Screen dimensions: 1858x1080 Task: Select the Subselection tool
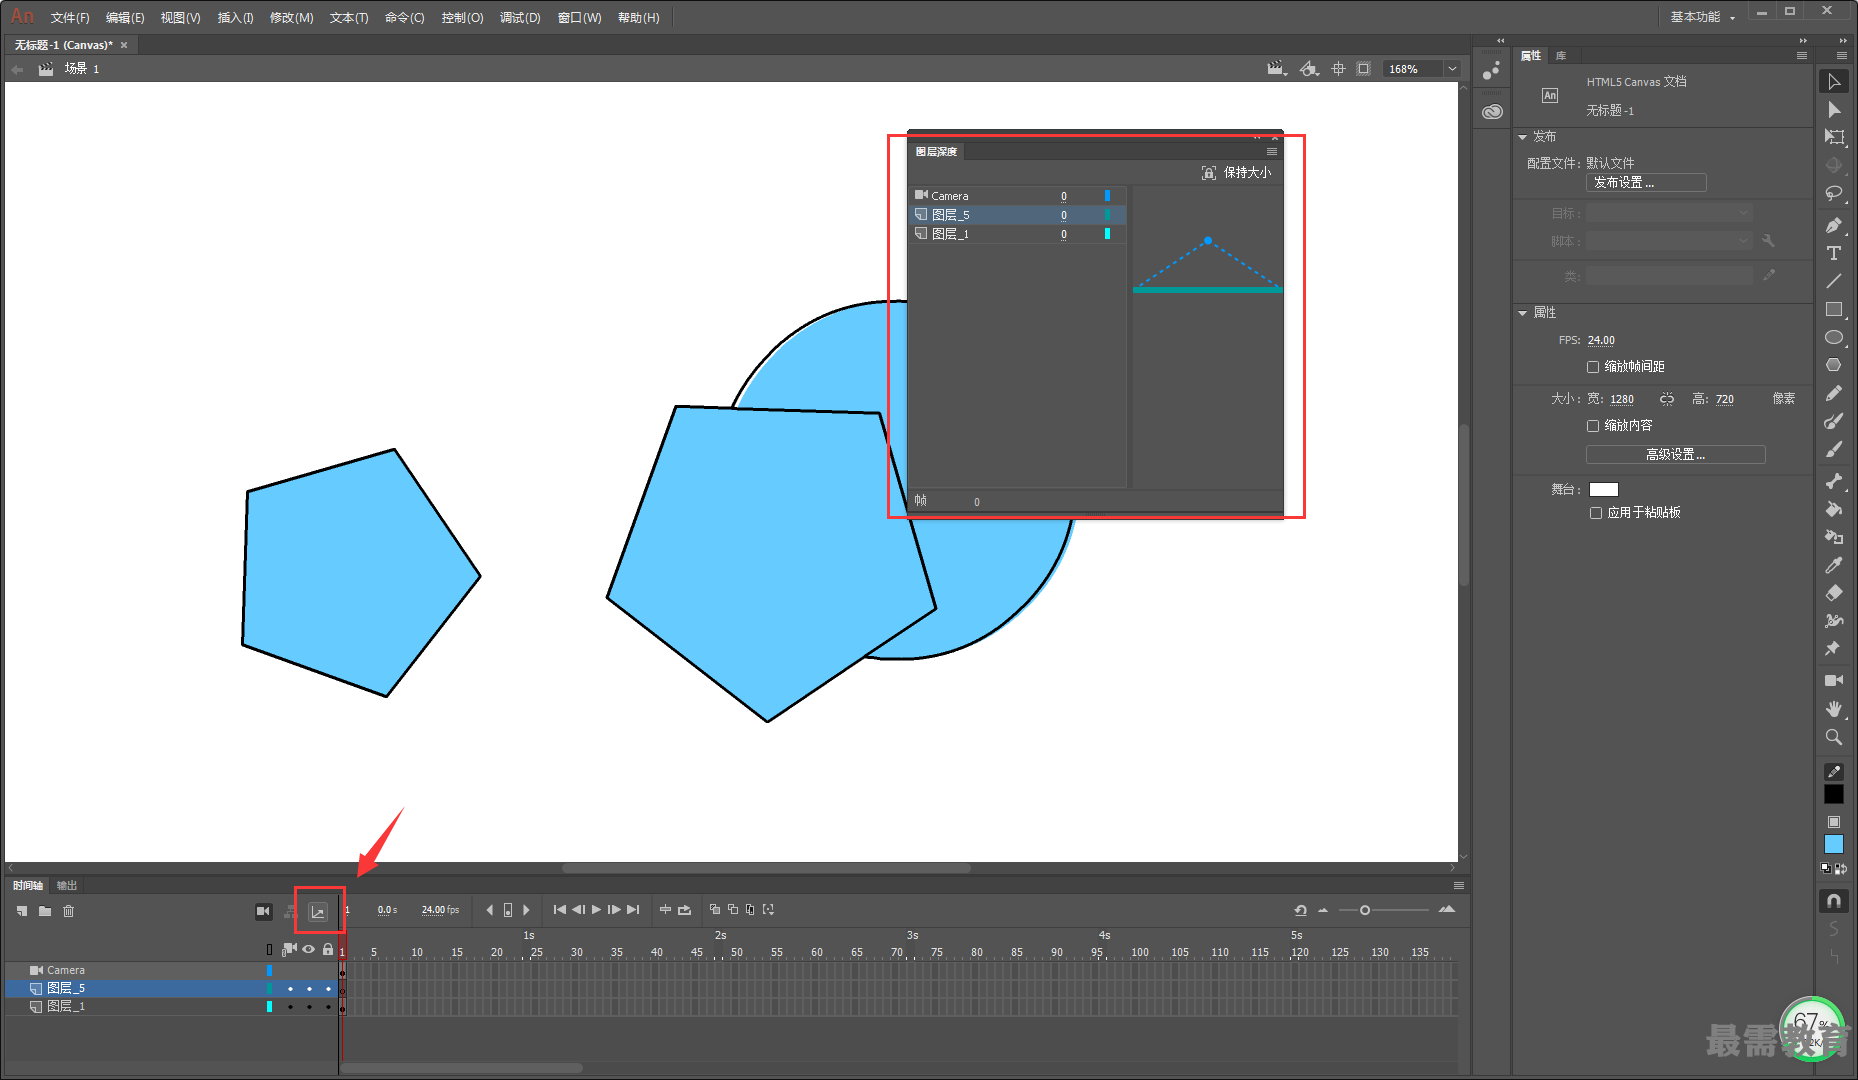point(1833,110)
